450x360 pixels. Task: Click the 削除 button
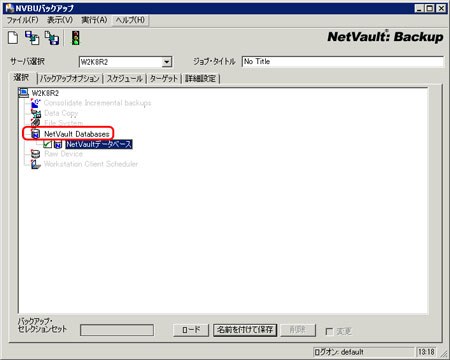pyautogui.click(x=298, y=330)
